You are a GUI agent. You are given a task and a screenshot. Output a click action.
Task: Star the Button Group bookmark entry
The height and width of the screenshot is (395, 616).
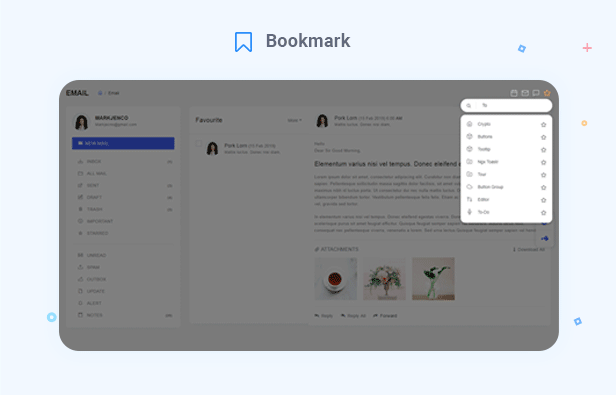(x=543, y=187)
